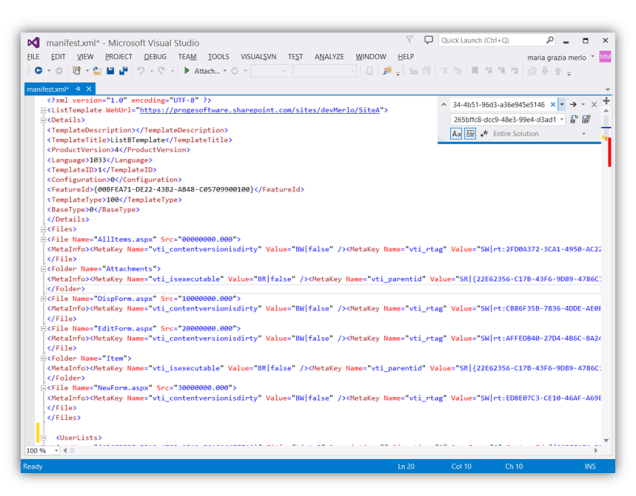Collapse the AllItems.aspx File node
Screen dimensions: 636x496
tap(43, 239)
